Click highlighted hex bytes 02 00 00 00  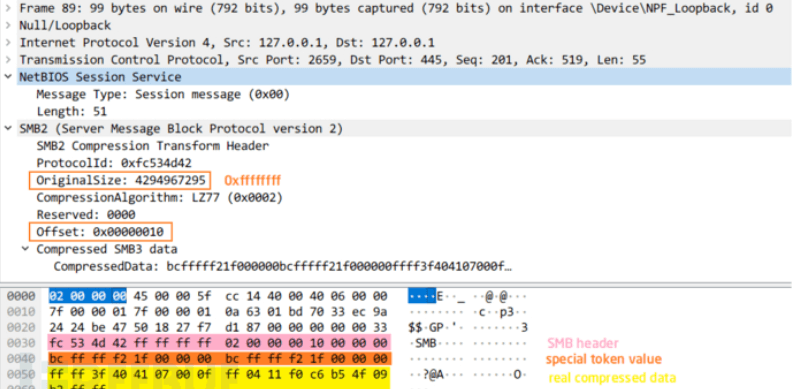[x=87, y=296]
